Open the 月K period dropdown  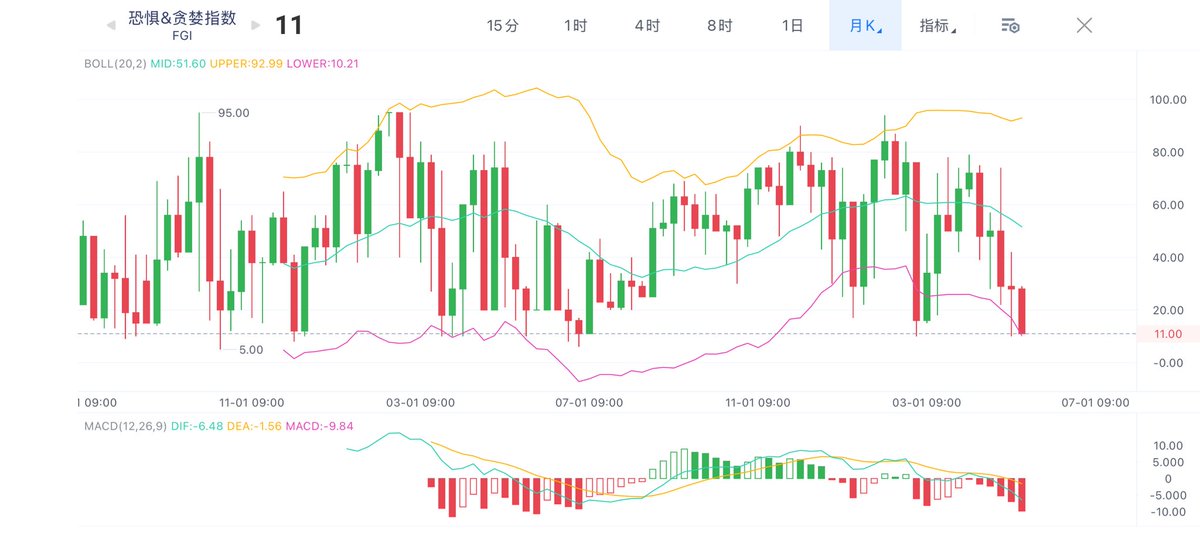coord(865,26)
